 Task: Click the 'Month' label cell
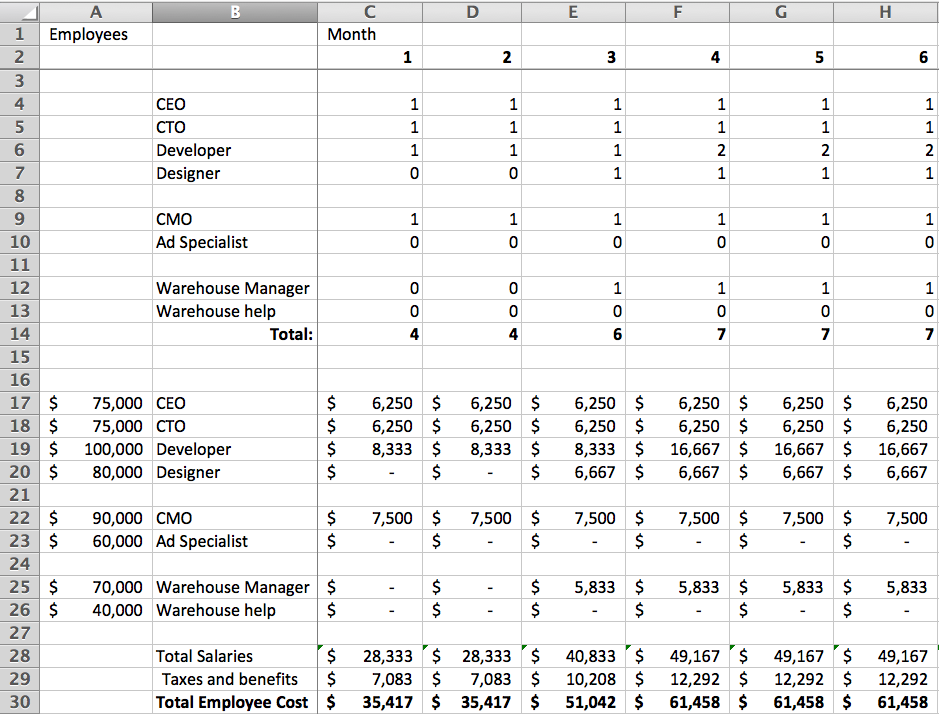coord(370,34)
